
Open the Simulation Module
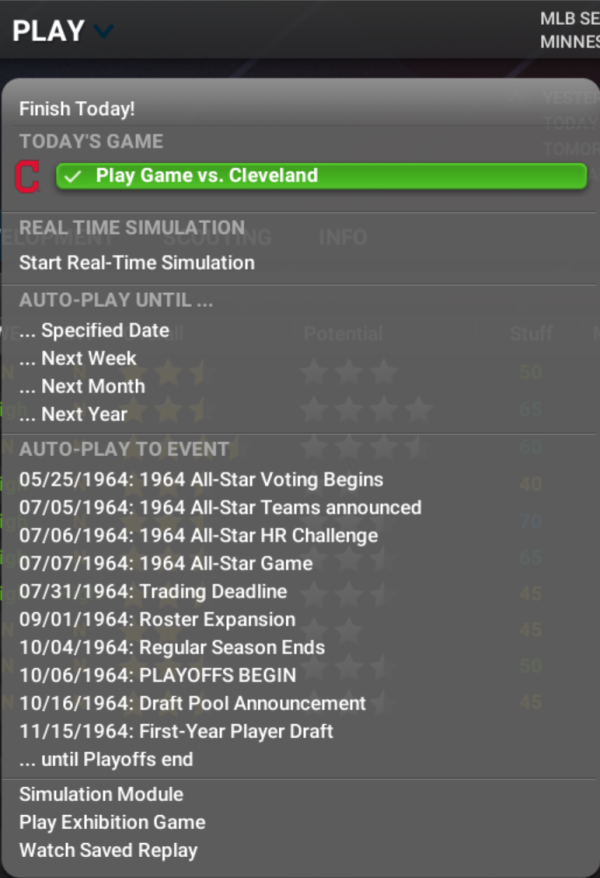[100, 795]
